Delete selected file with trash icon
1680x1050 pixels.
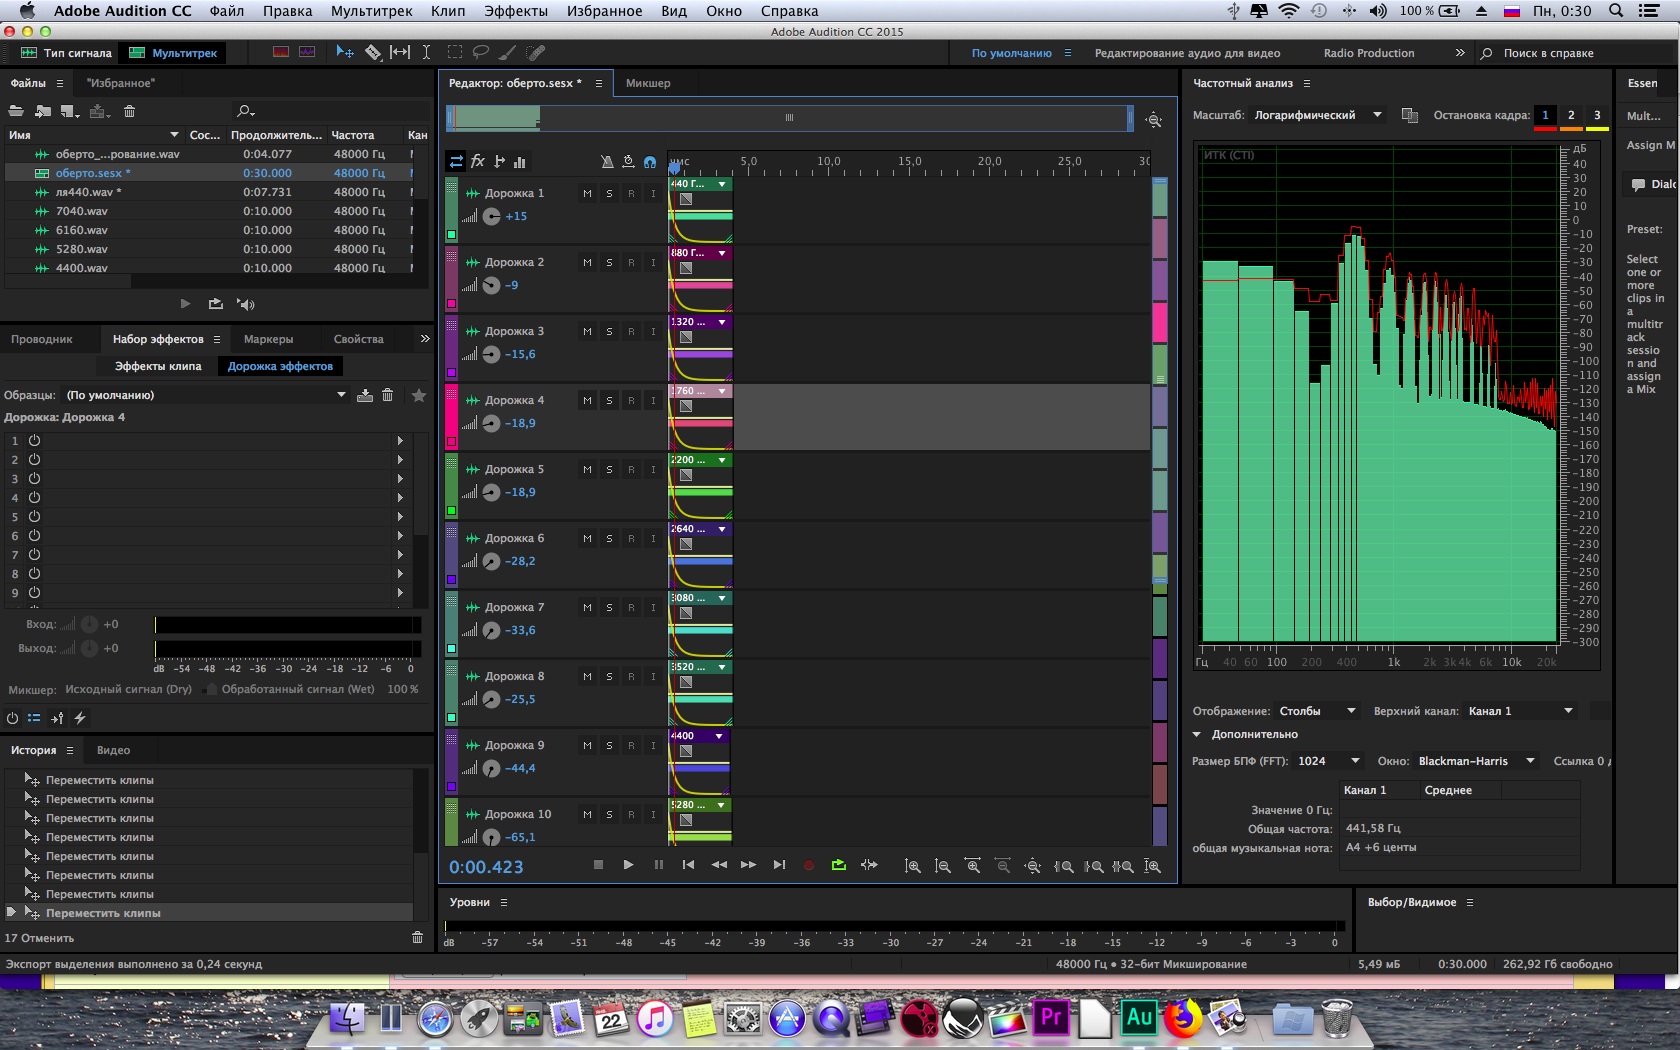click(129, 111)
